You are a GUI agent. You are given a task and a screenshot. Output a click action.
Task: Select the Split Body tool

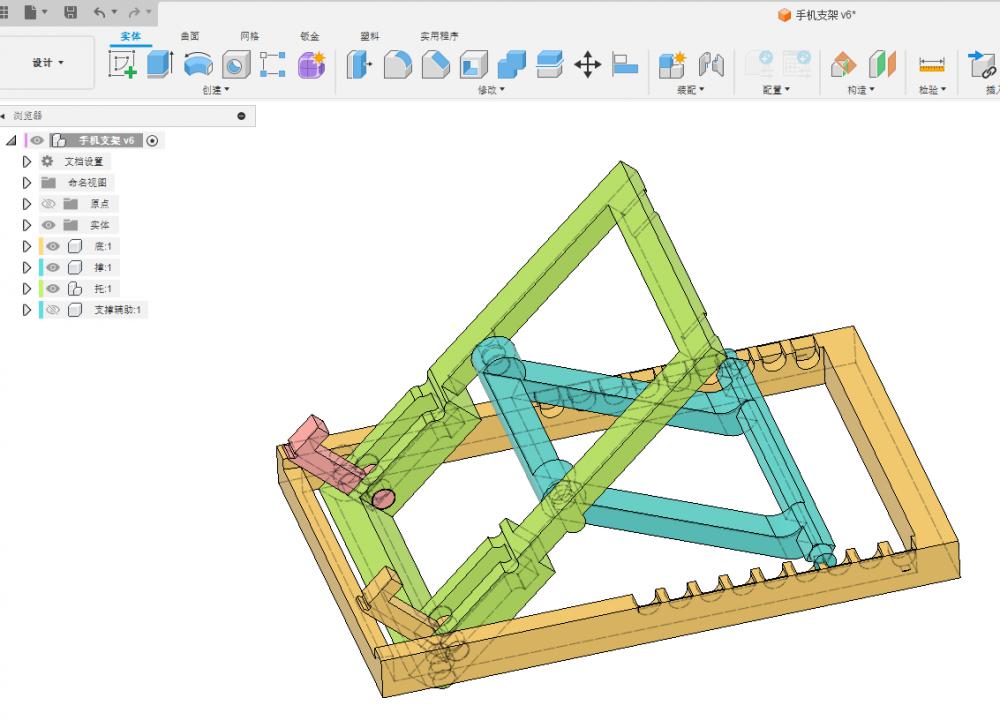550,64
